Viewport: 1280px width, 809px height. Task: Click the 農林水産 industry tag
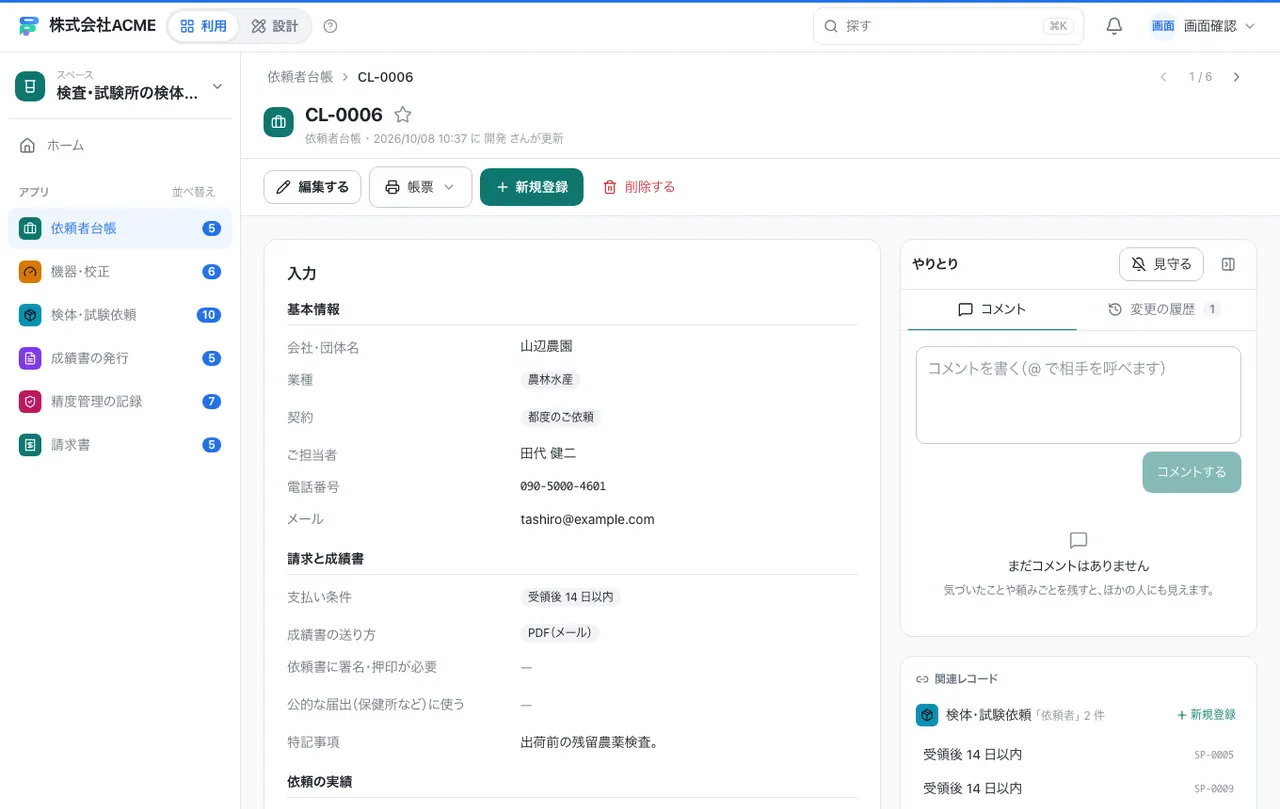click(x=550, y=380)
